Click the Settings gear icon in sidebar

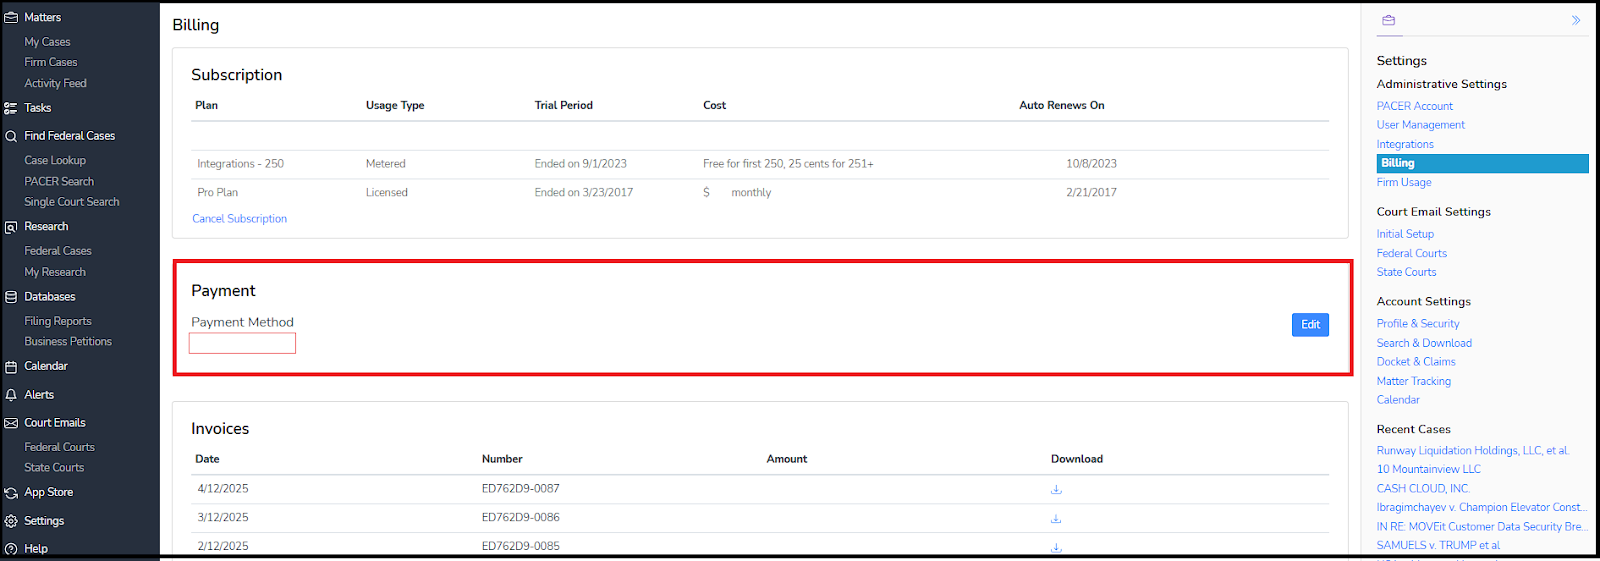click(x=11, y=521)
